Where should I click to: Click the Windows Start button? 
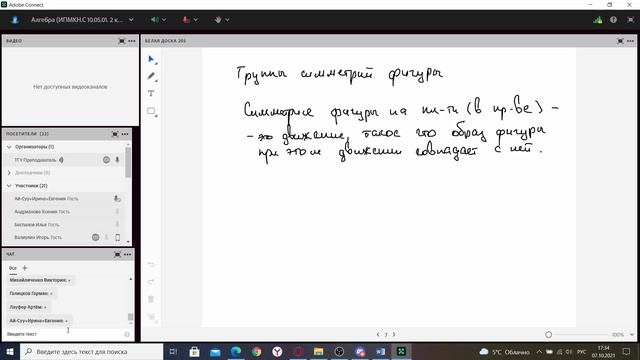click(10, 351)
